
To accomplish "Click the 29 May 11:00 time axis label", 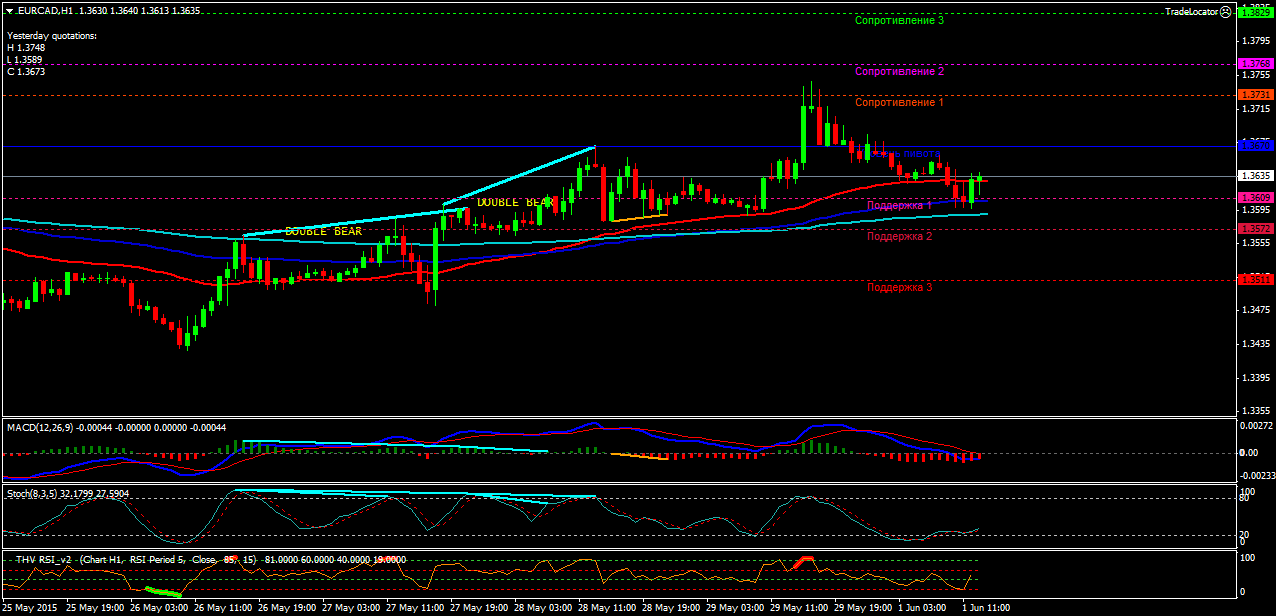I will (x=800, y=607).
